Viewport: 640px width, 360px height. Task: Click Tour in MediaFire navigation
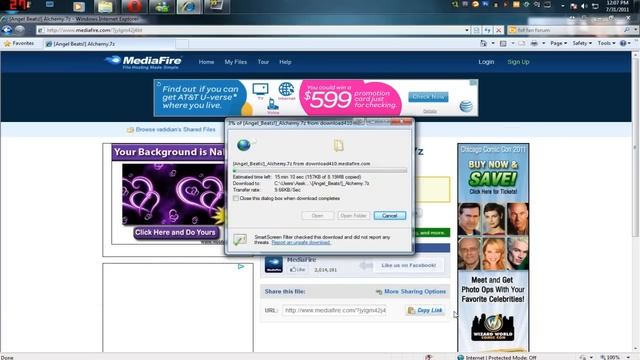(263, 62)
